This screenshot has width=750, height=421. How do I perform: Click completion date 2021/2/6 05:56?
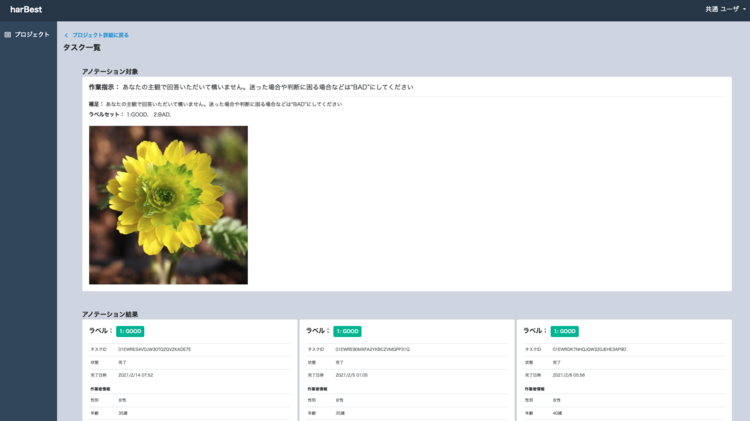pos(569,375)
